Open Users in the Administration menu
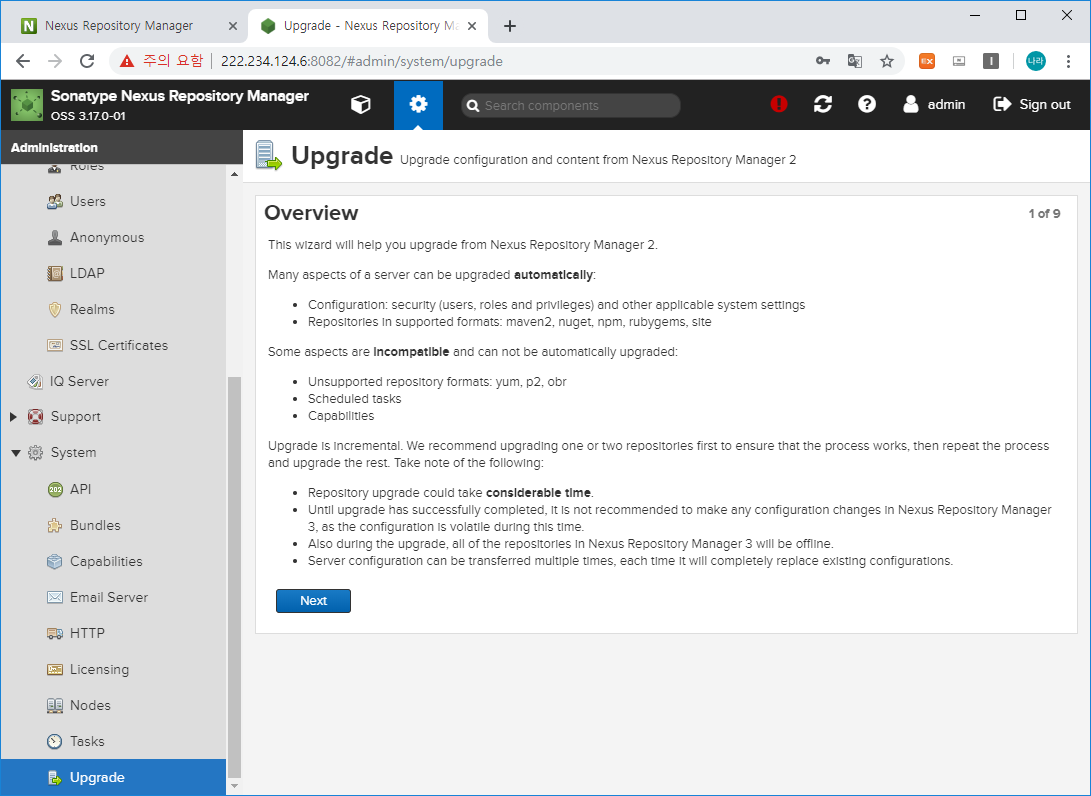The width and height of the screenshot is (1091, 796). (x=88, y=201)
